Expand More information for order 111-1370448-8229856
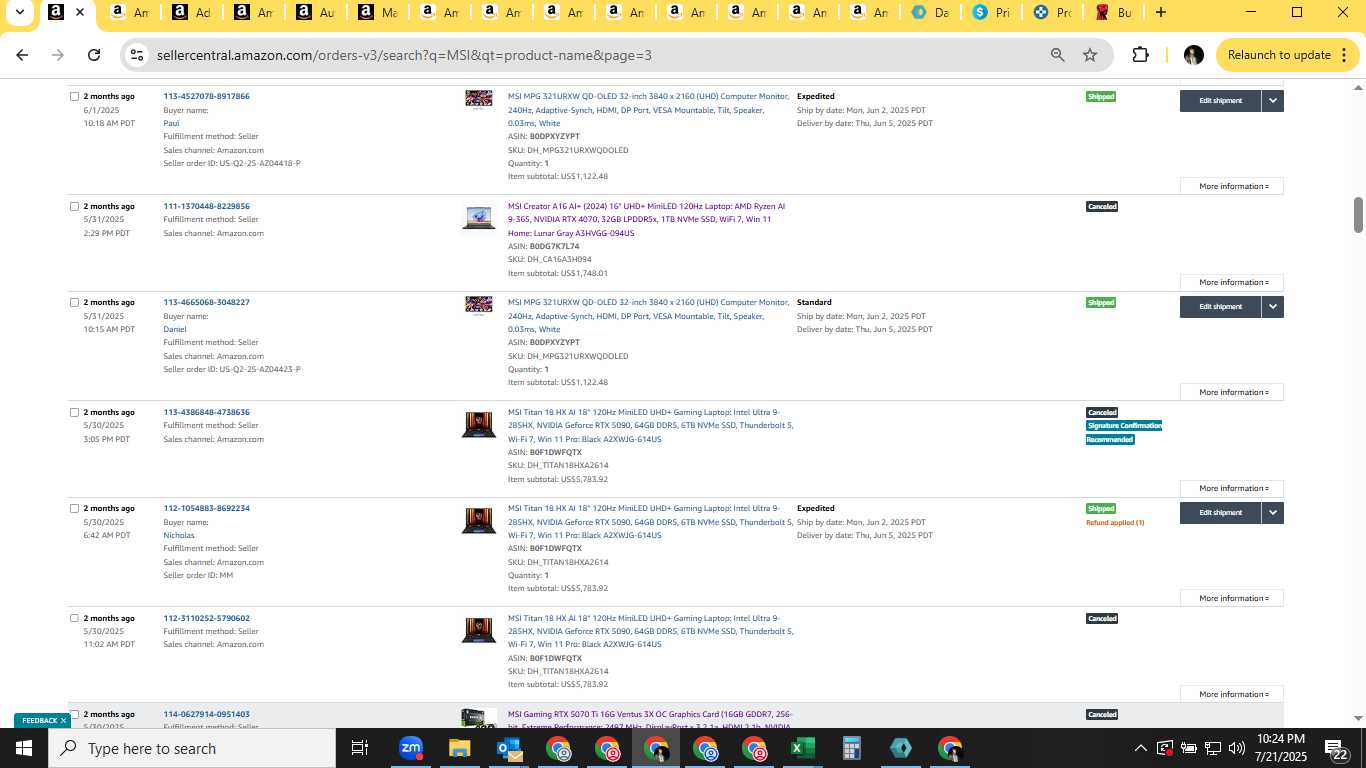The width and height of the screenshot is (1366, 768). [1233, 282]
